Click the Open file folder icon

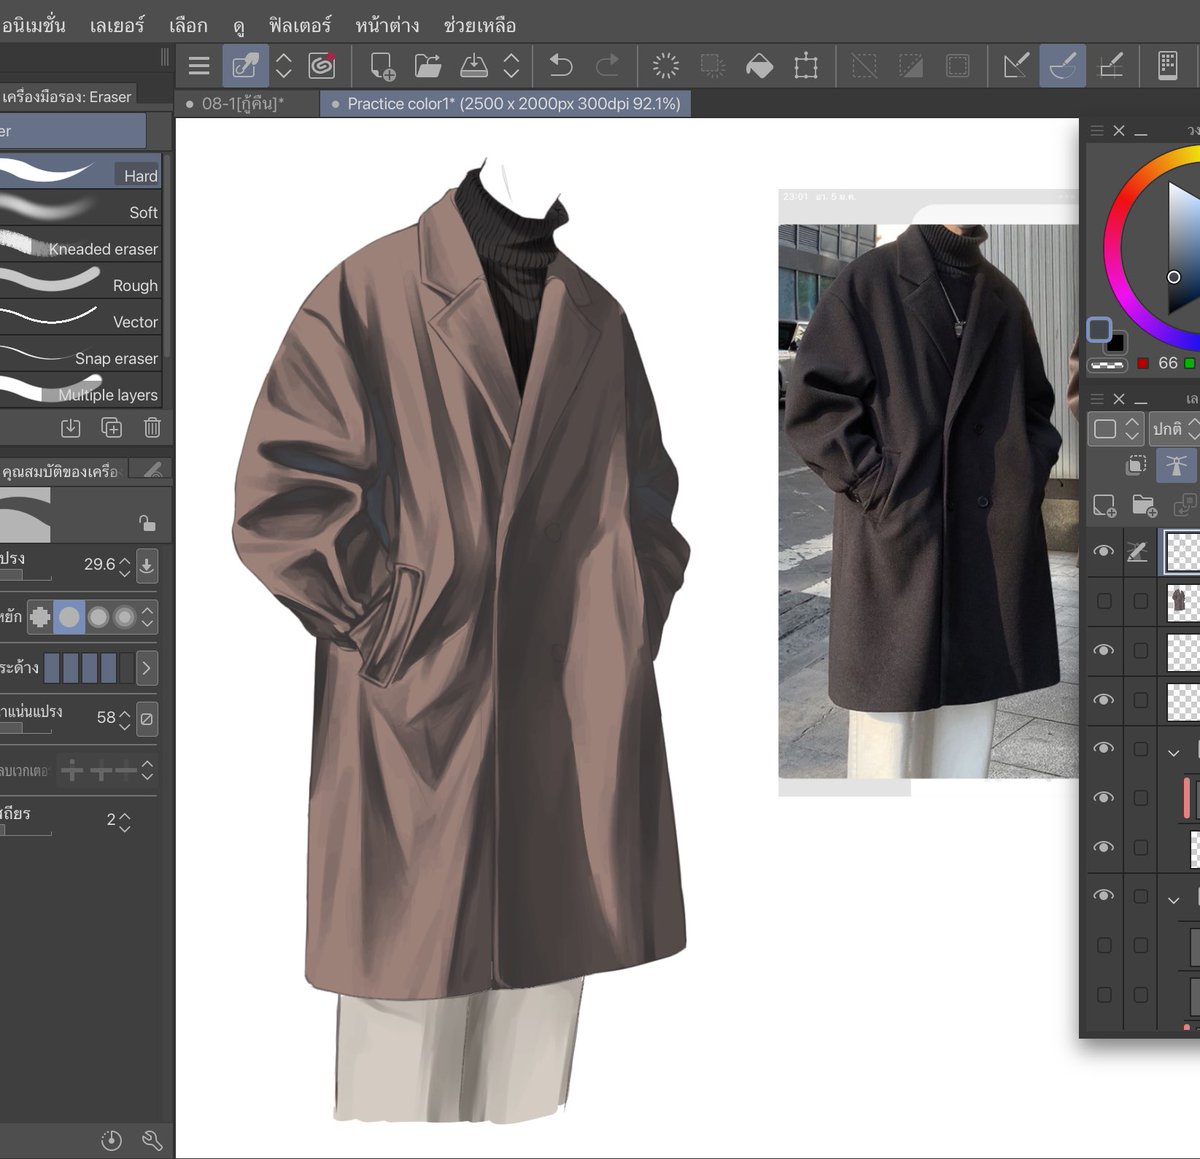(428, 66)
